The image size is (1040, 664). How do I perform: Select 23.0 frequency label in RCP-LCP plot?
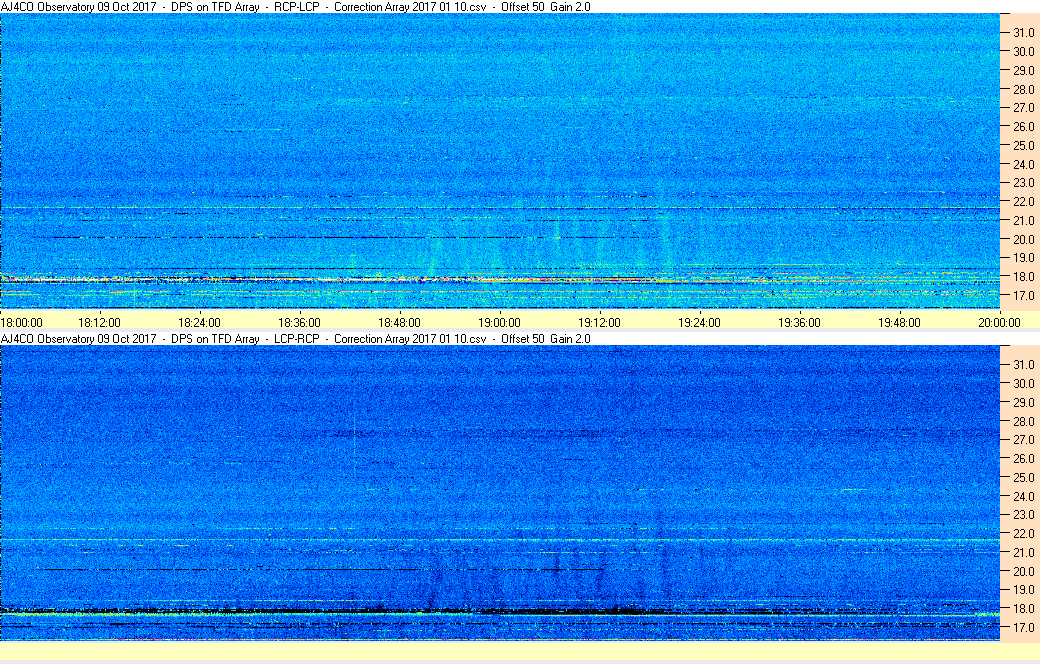(1023, 182)
